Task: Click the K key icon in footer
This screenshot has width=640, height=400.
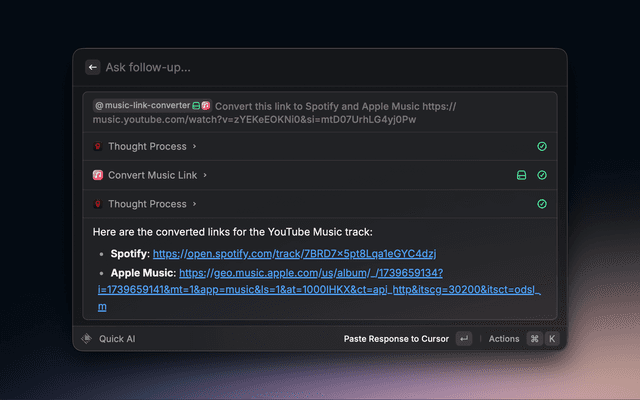Action: click(551, 339)
